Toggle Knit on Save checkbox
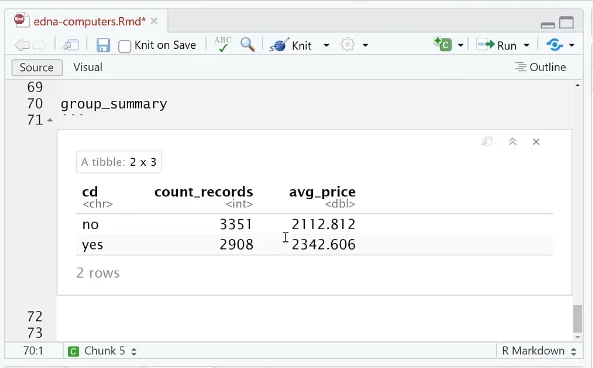Image resolution: width=593 pixels, height=368 pixels. pyautogui.click(x=124, y=47)
